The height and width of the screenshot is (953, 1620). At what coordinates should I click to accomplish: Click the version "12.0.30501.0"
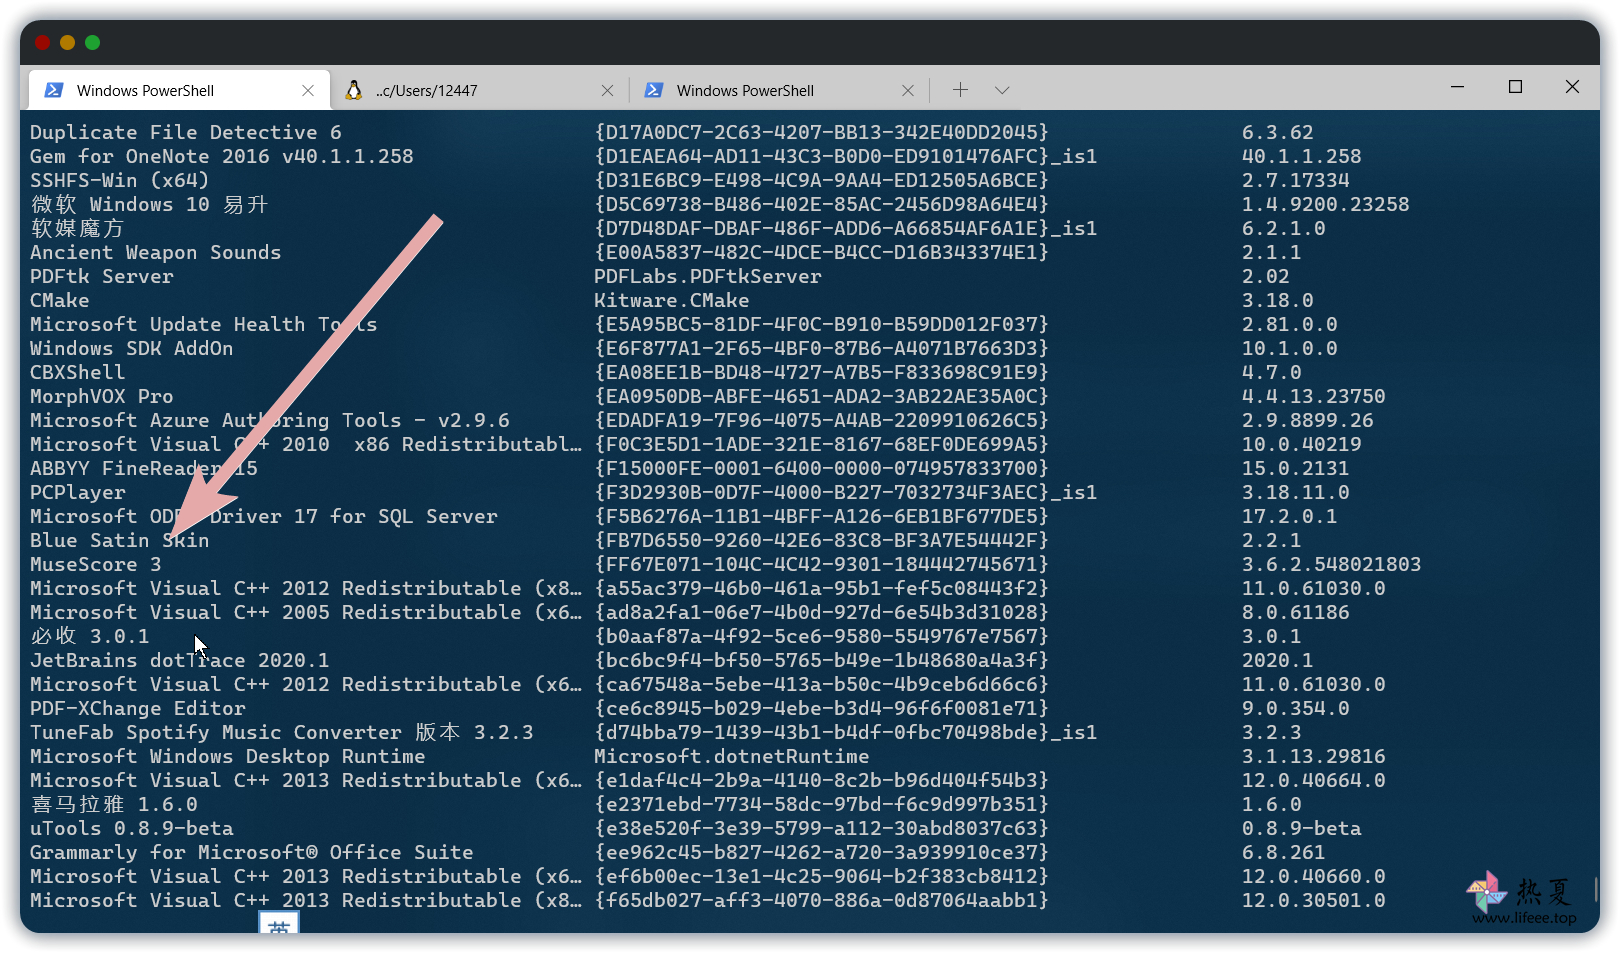click(x=1314, y=900)
